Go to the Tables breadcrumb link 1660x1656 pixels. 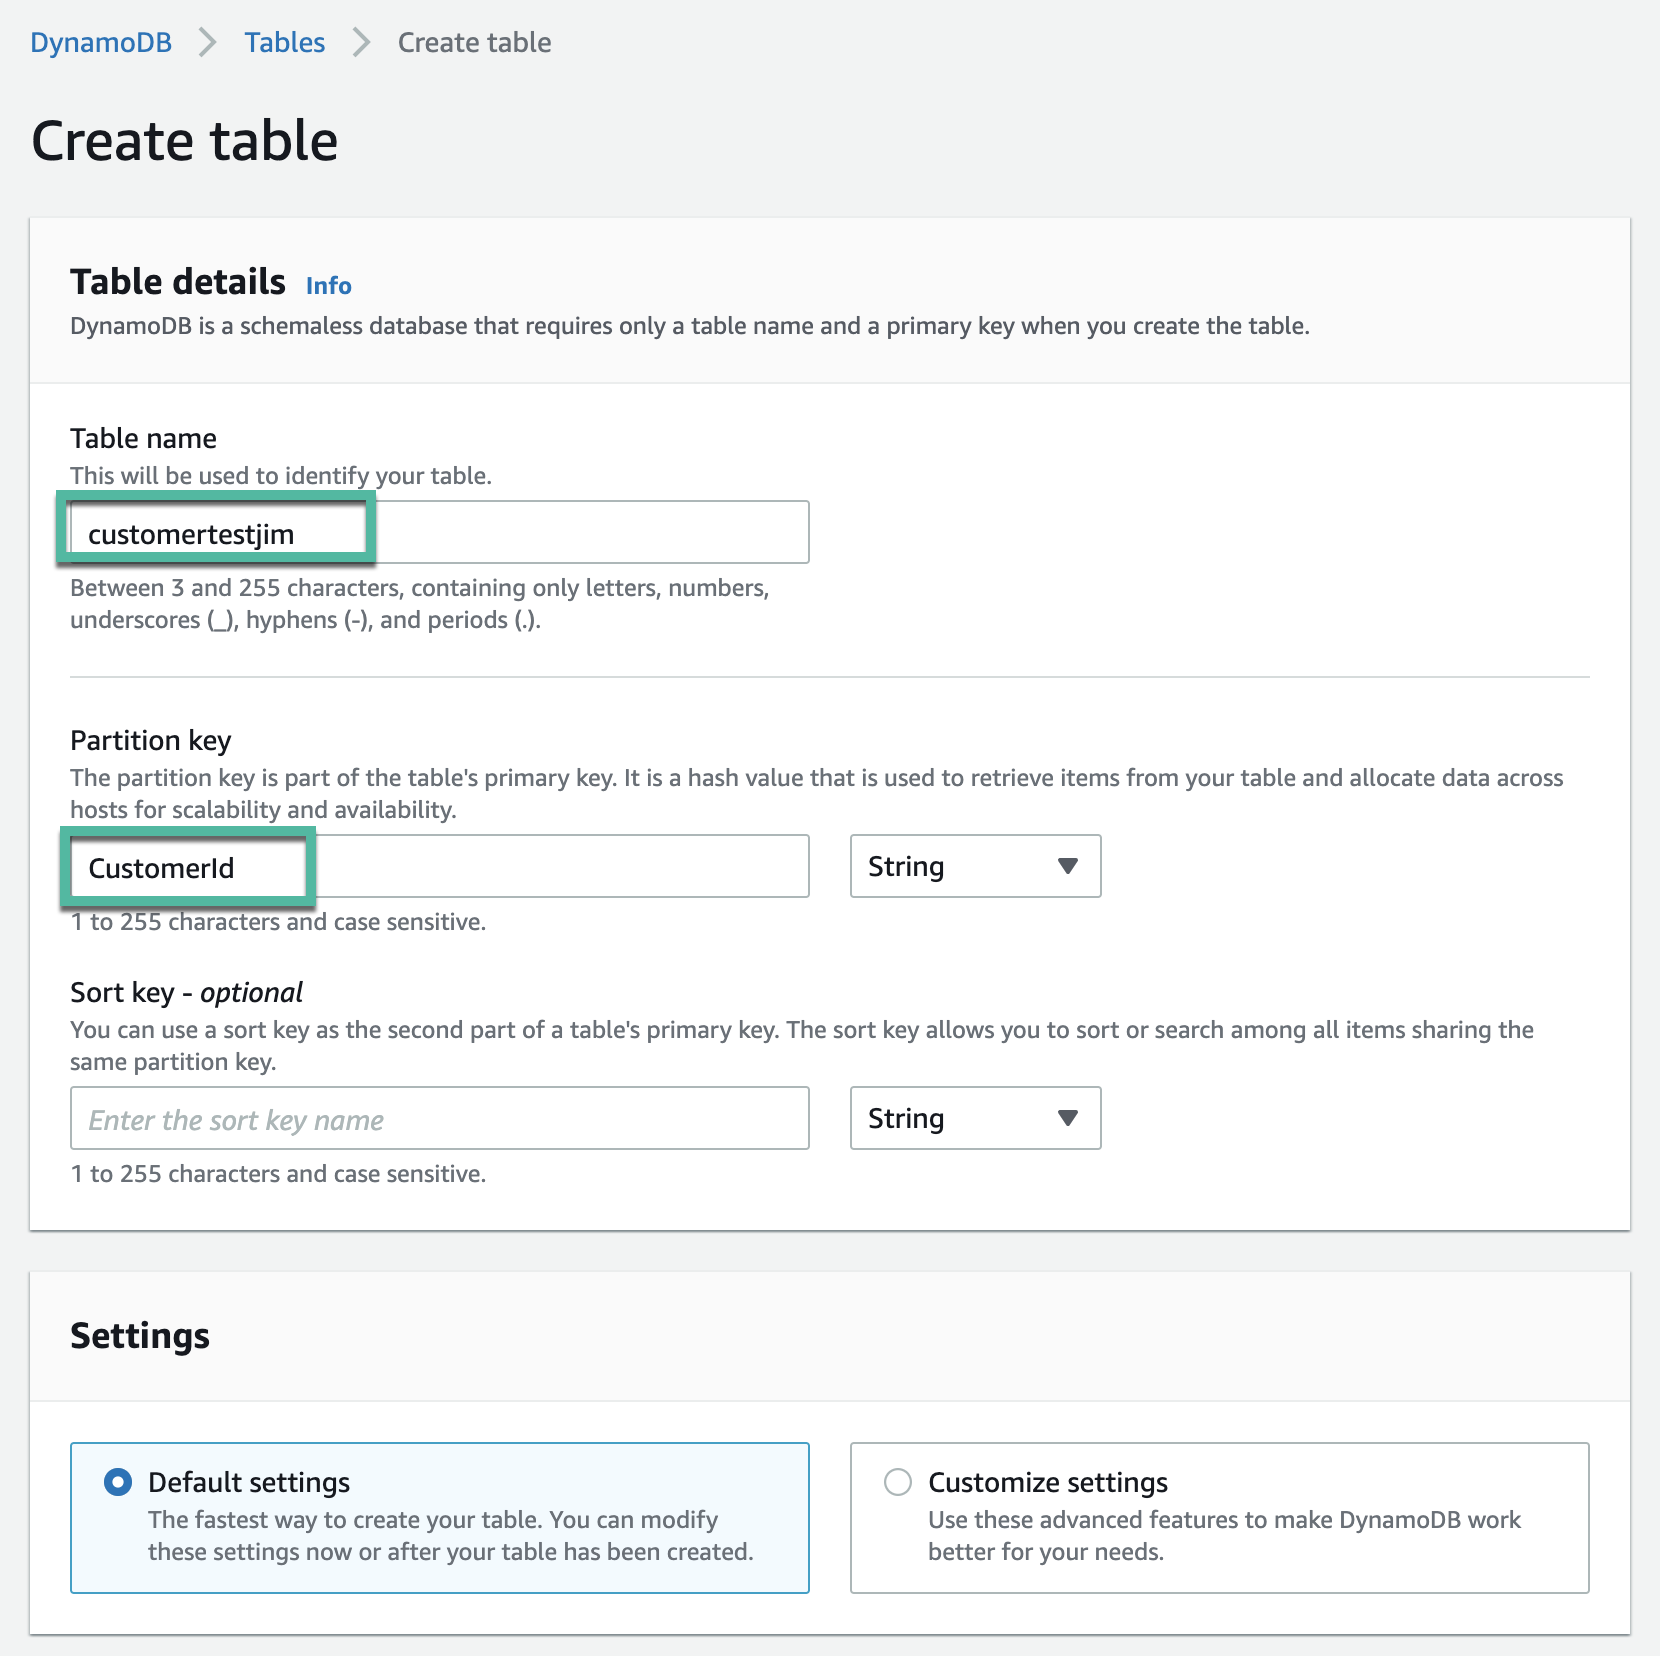point(285,43)
